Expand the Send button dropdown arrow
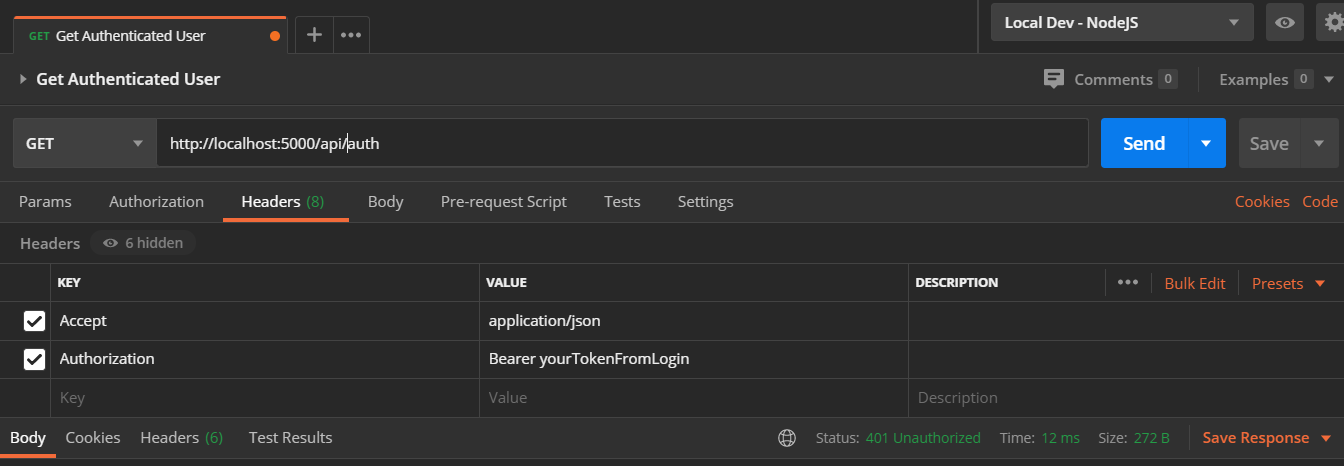Viewport: 1344px width, 466px height. point(1206,143)
